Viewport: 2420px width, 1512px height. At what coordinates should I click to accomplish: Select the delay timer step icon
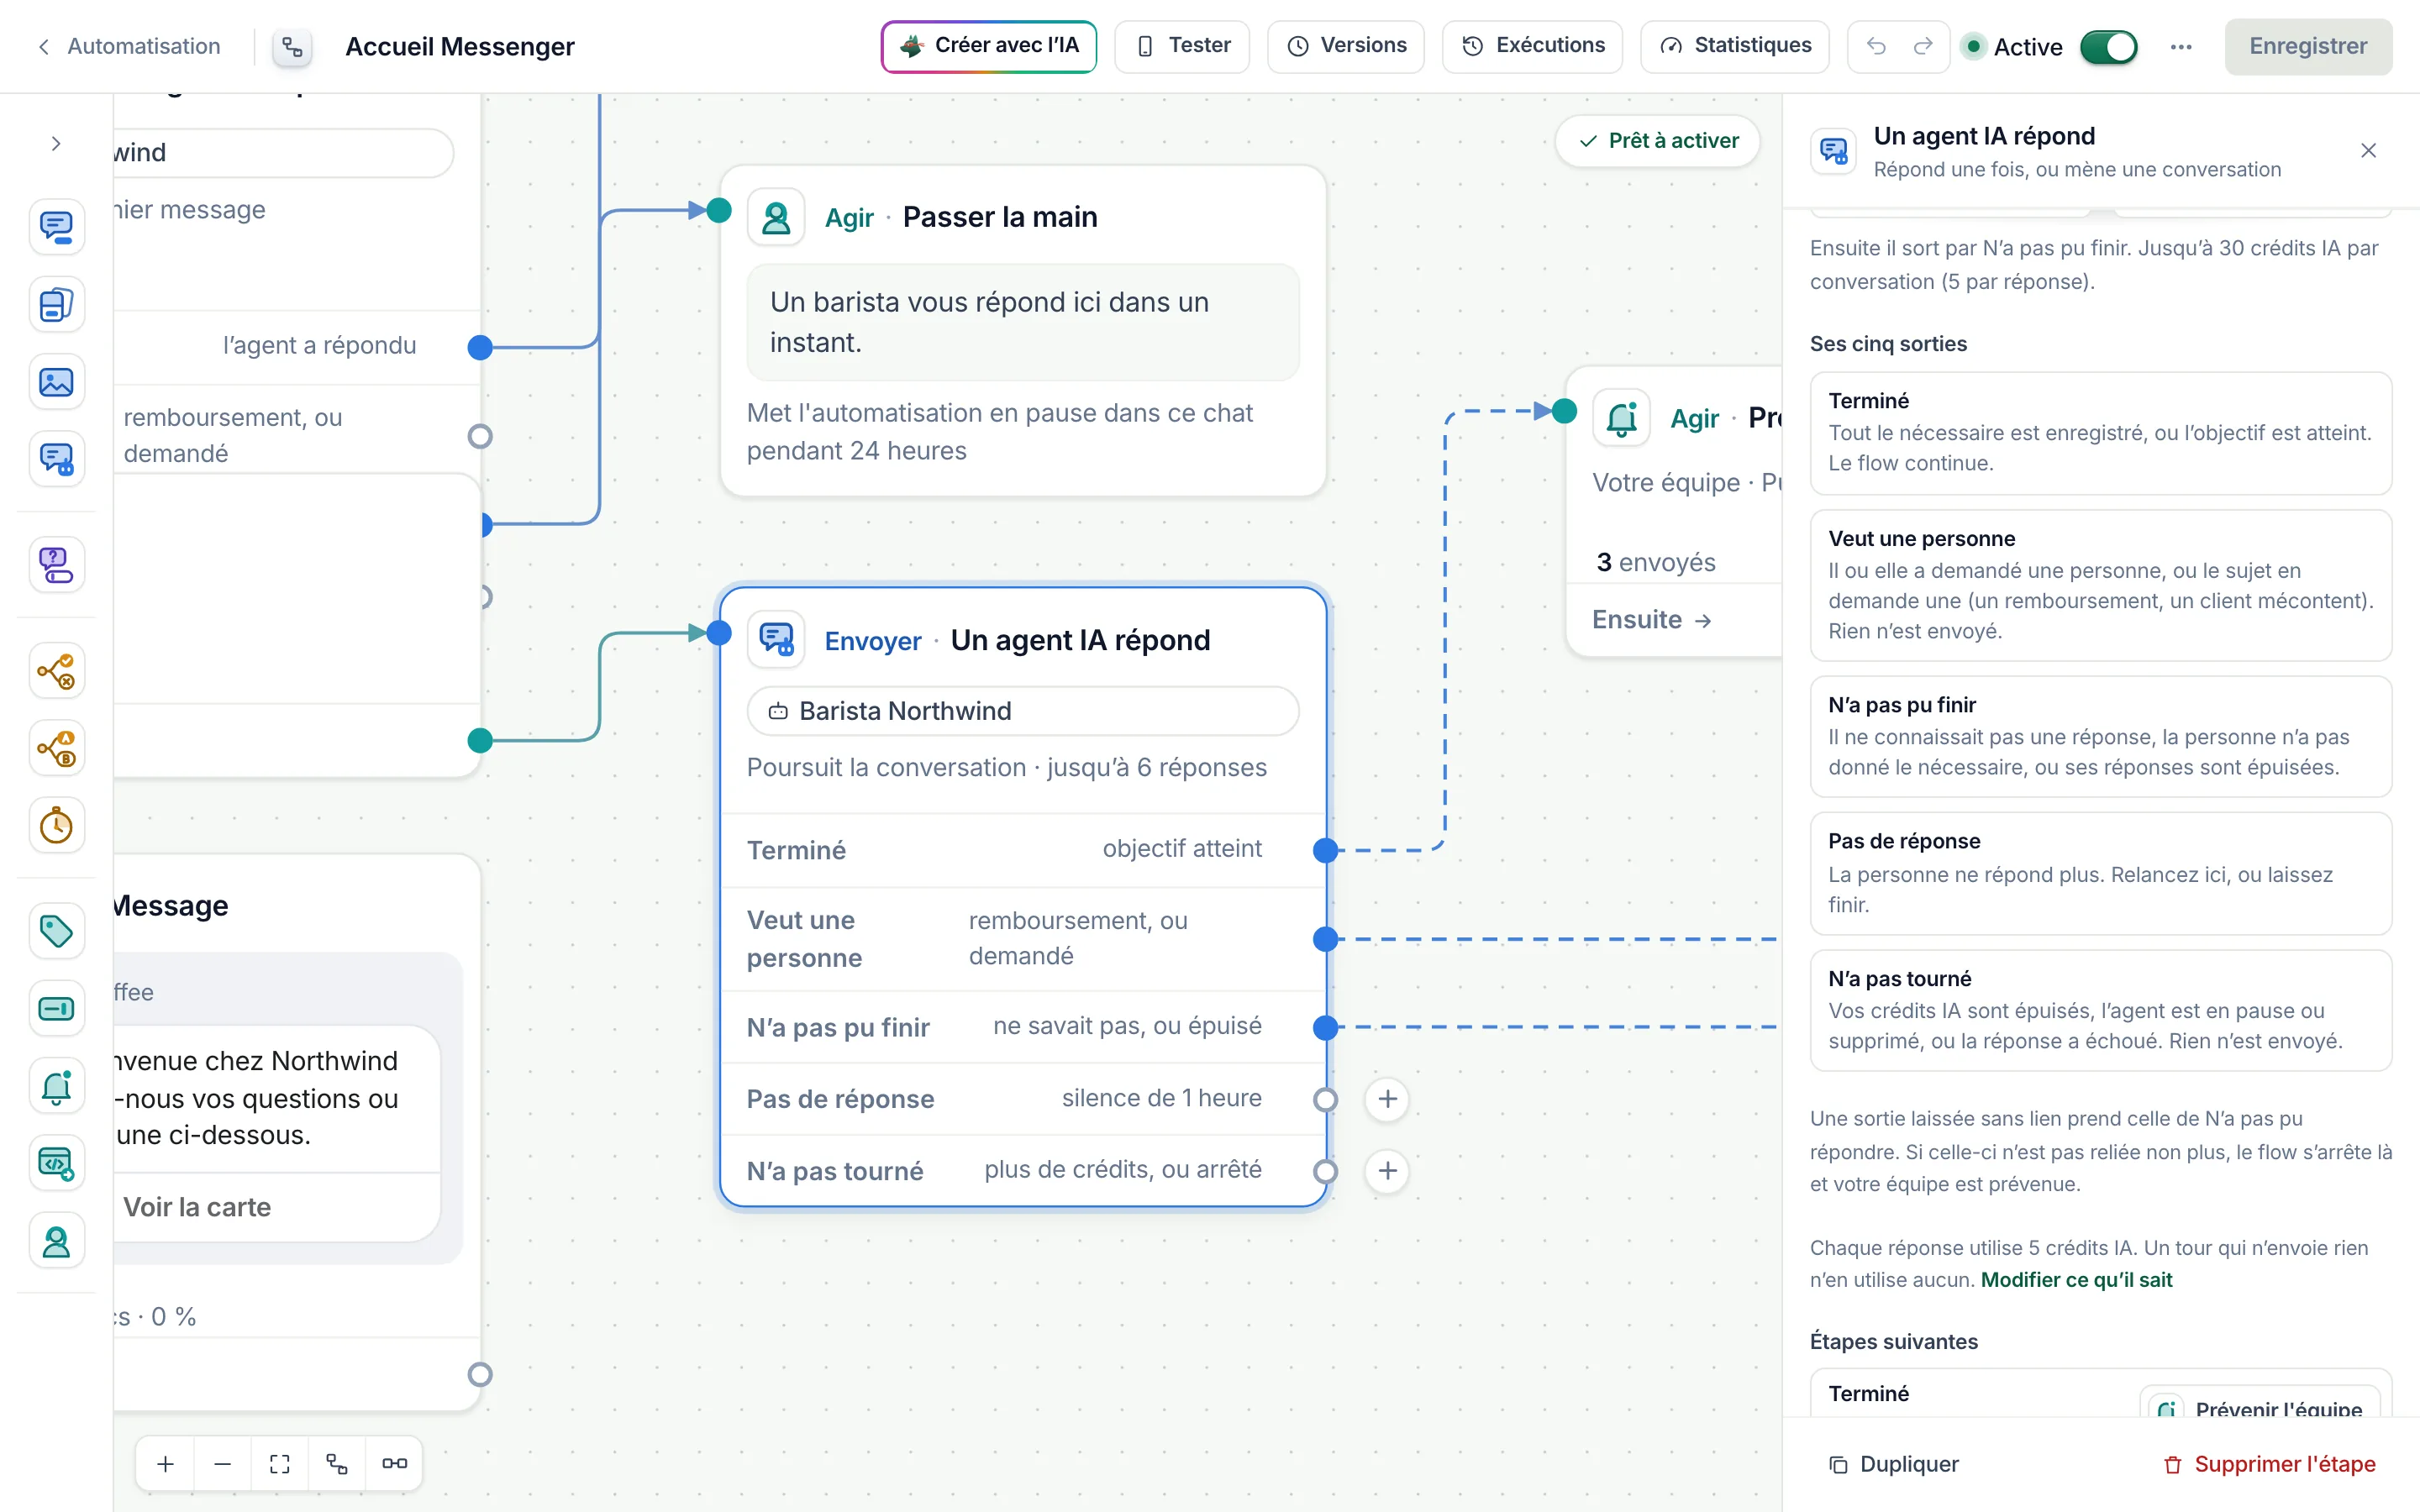tap(56, 826)
